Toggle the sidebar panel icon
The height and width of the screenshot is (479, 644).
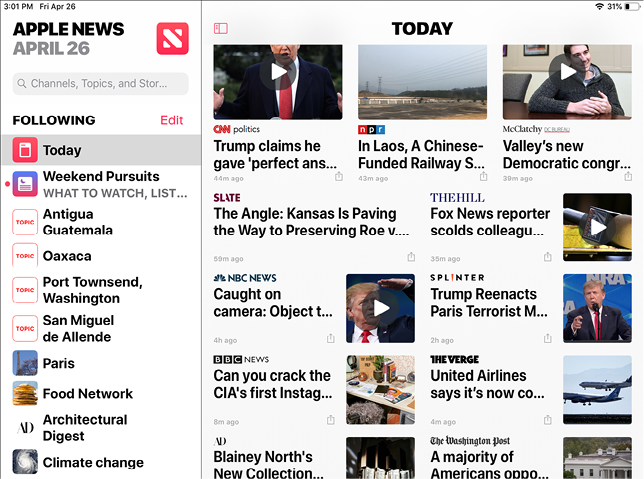click(221, 28)
